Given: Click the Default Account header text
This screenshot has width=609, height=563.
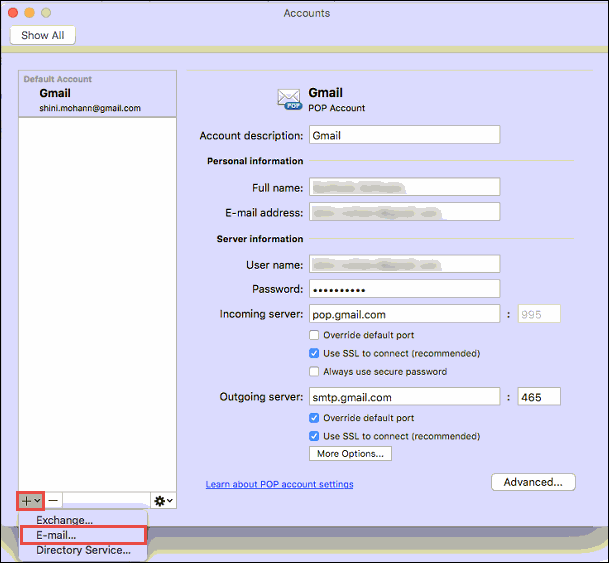Looking at the screenshot, I should (x=57, y=79).
